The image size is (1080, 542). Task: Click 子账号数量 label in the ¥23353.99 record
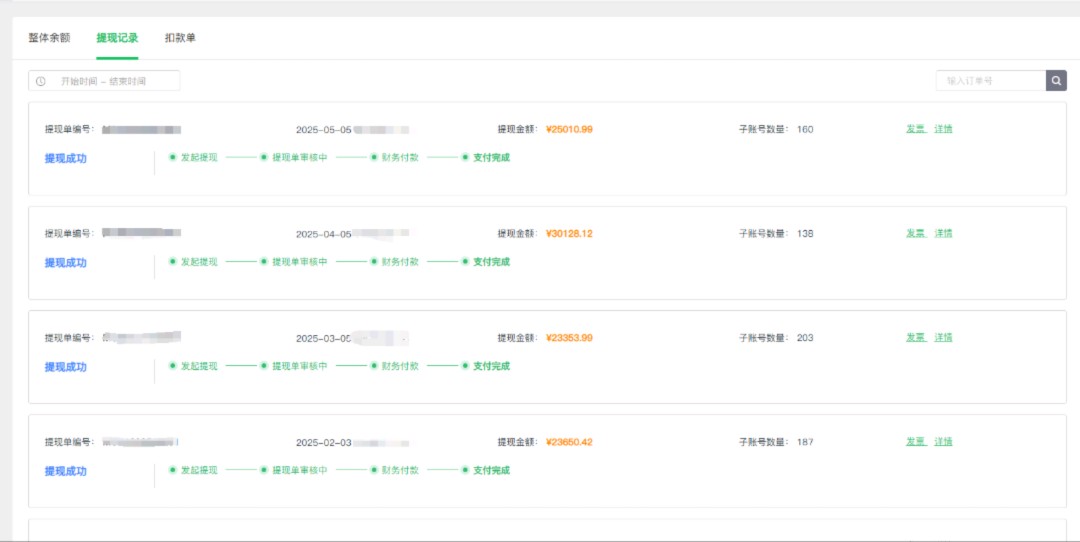764,338
